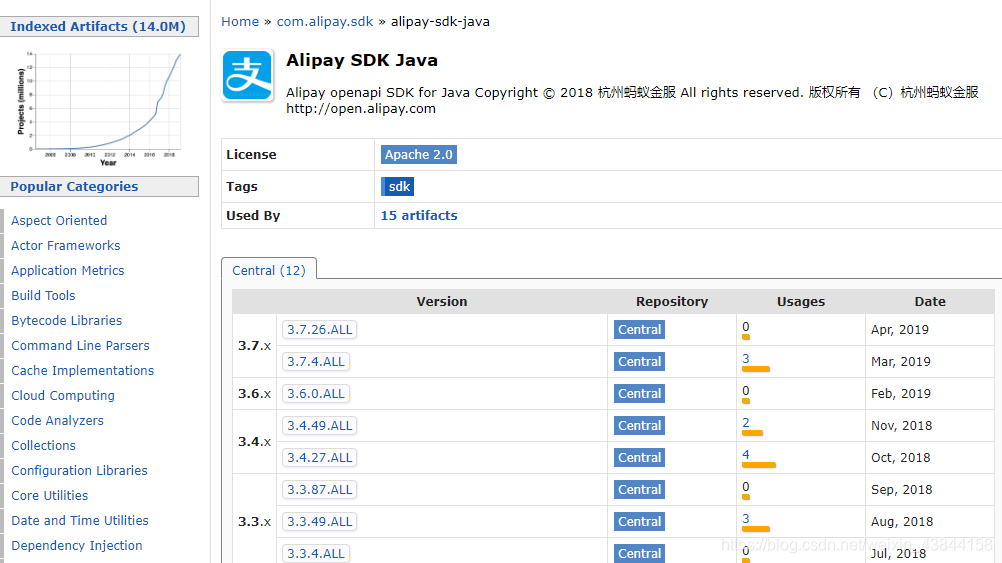
Task: Click the 3.4.x version group label
Action: [254, 442]
